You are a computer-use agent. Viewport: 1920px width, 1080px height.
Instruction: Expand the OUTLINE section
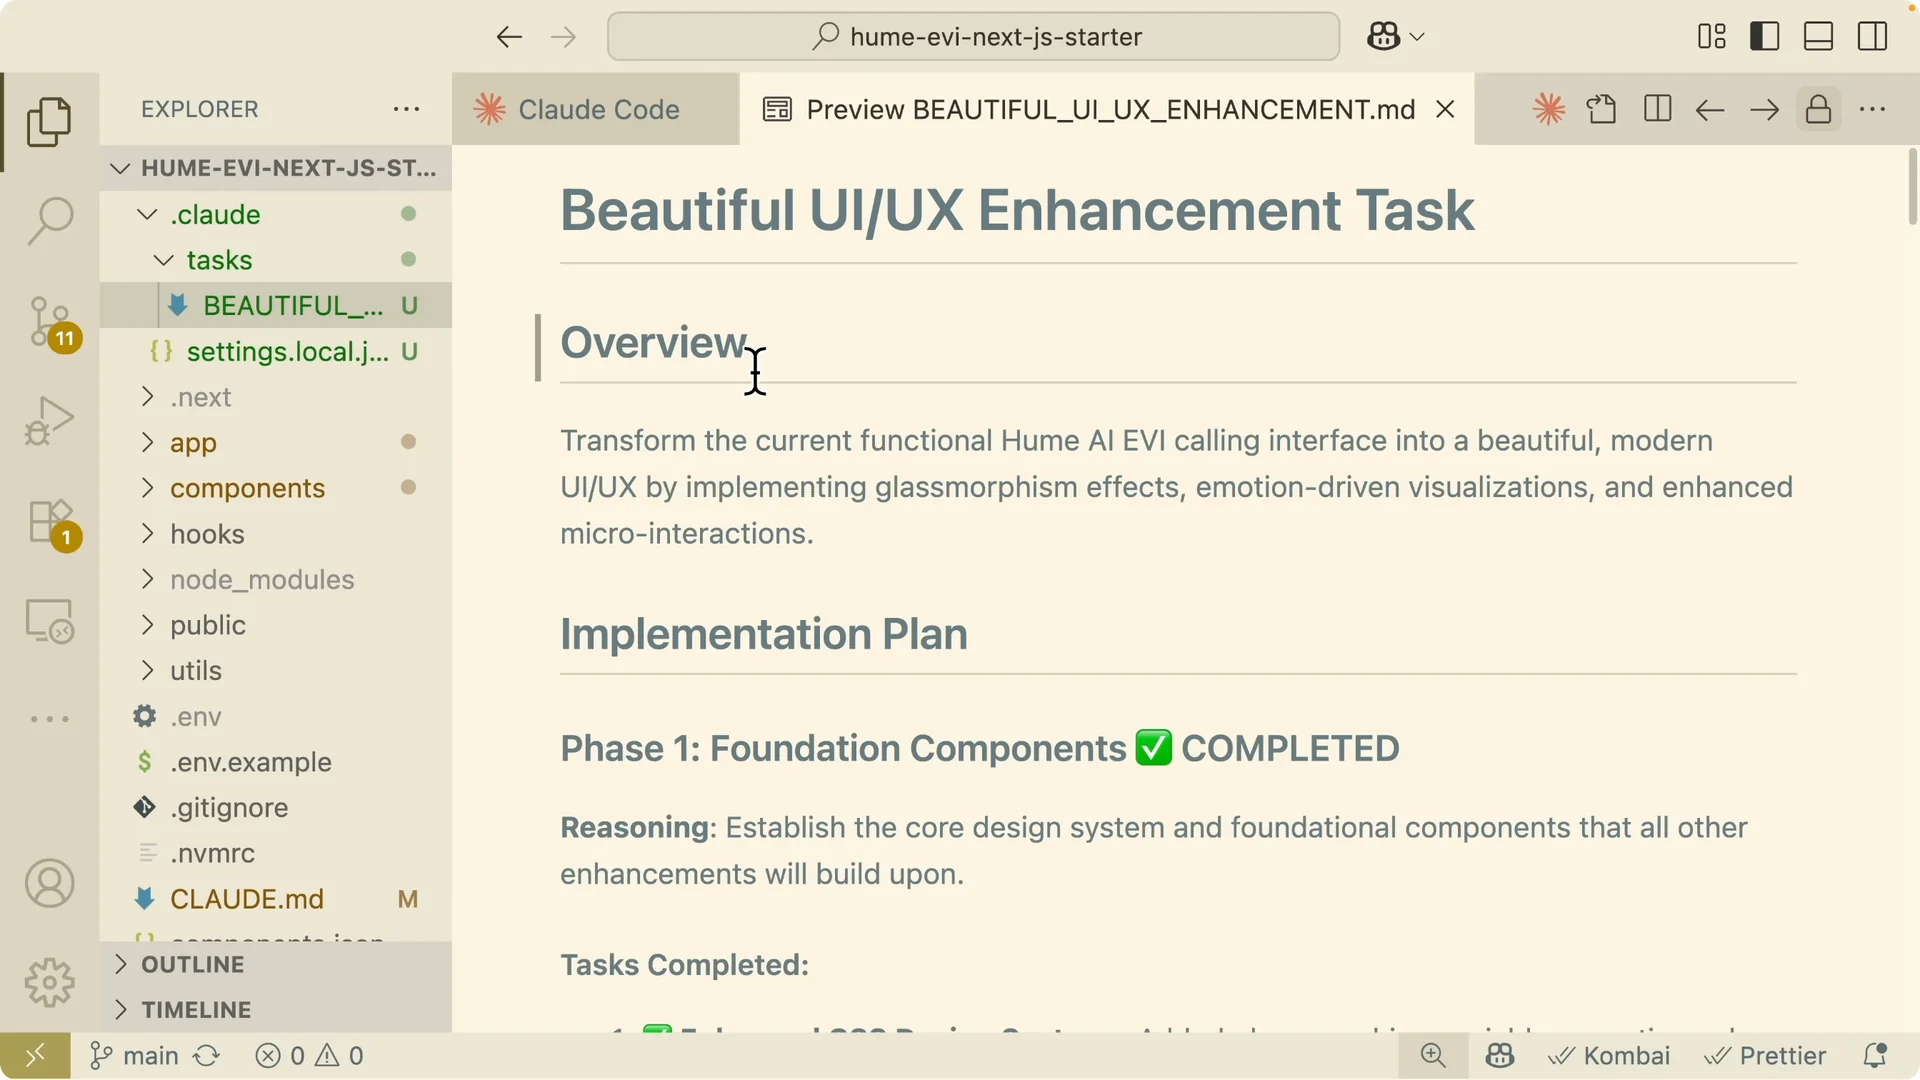point(276,965)
